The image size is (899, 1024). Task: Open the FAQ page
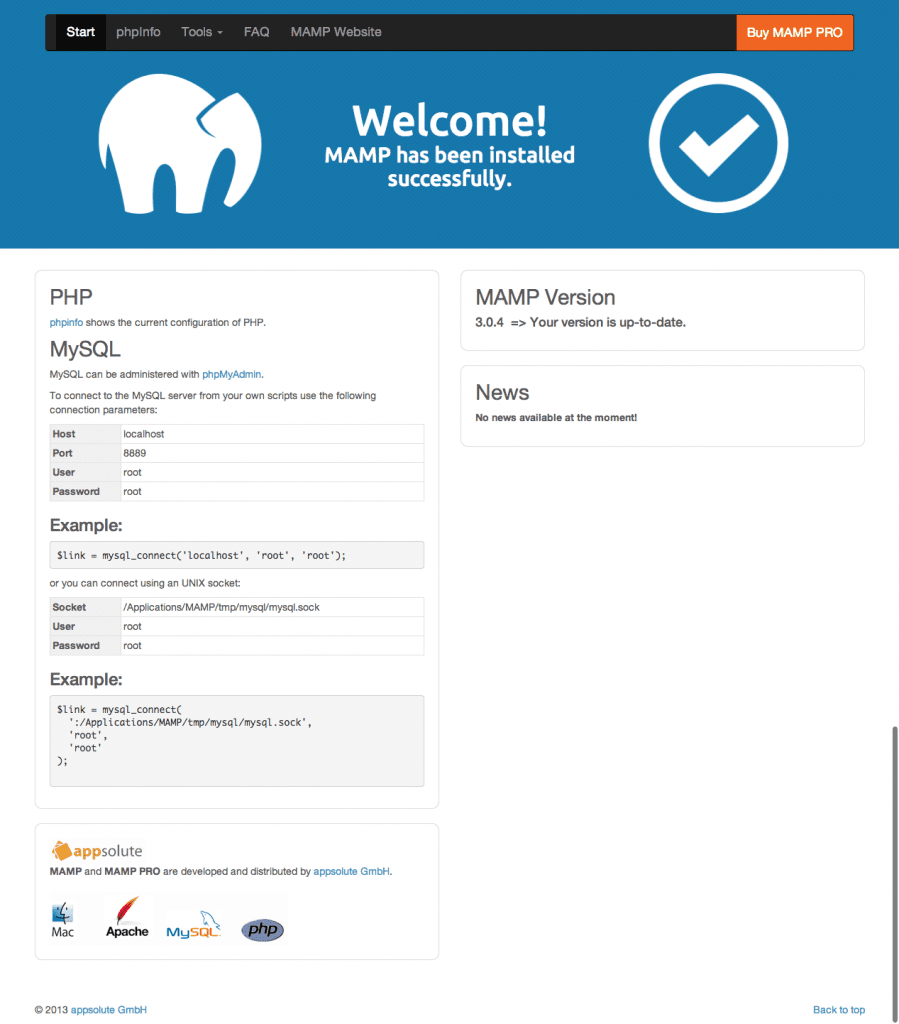coord(256,31)
